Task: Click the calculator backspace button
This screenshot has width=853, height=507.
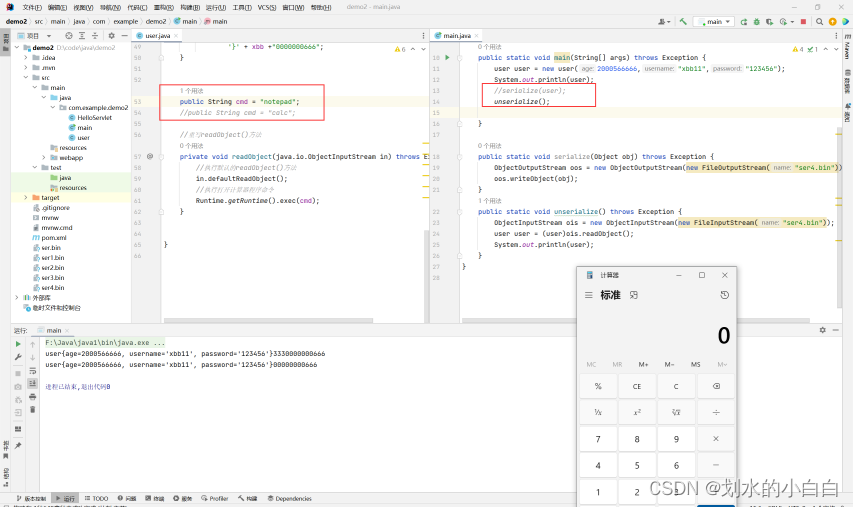Action: click(x=716, y=386)
